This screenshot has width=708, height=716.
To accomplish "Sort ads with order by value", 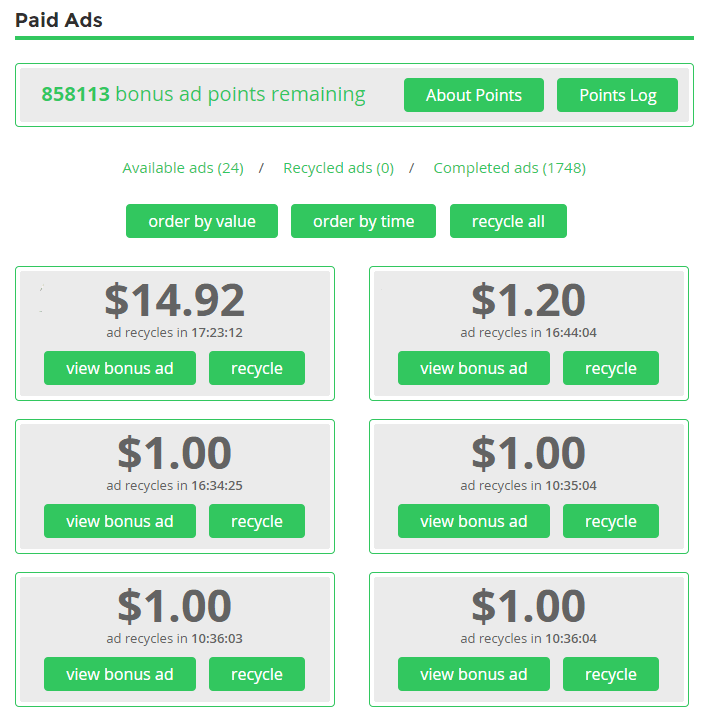I will [202, 221].
